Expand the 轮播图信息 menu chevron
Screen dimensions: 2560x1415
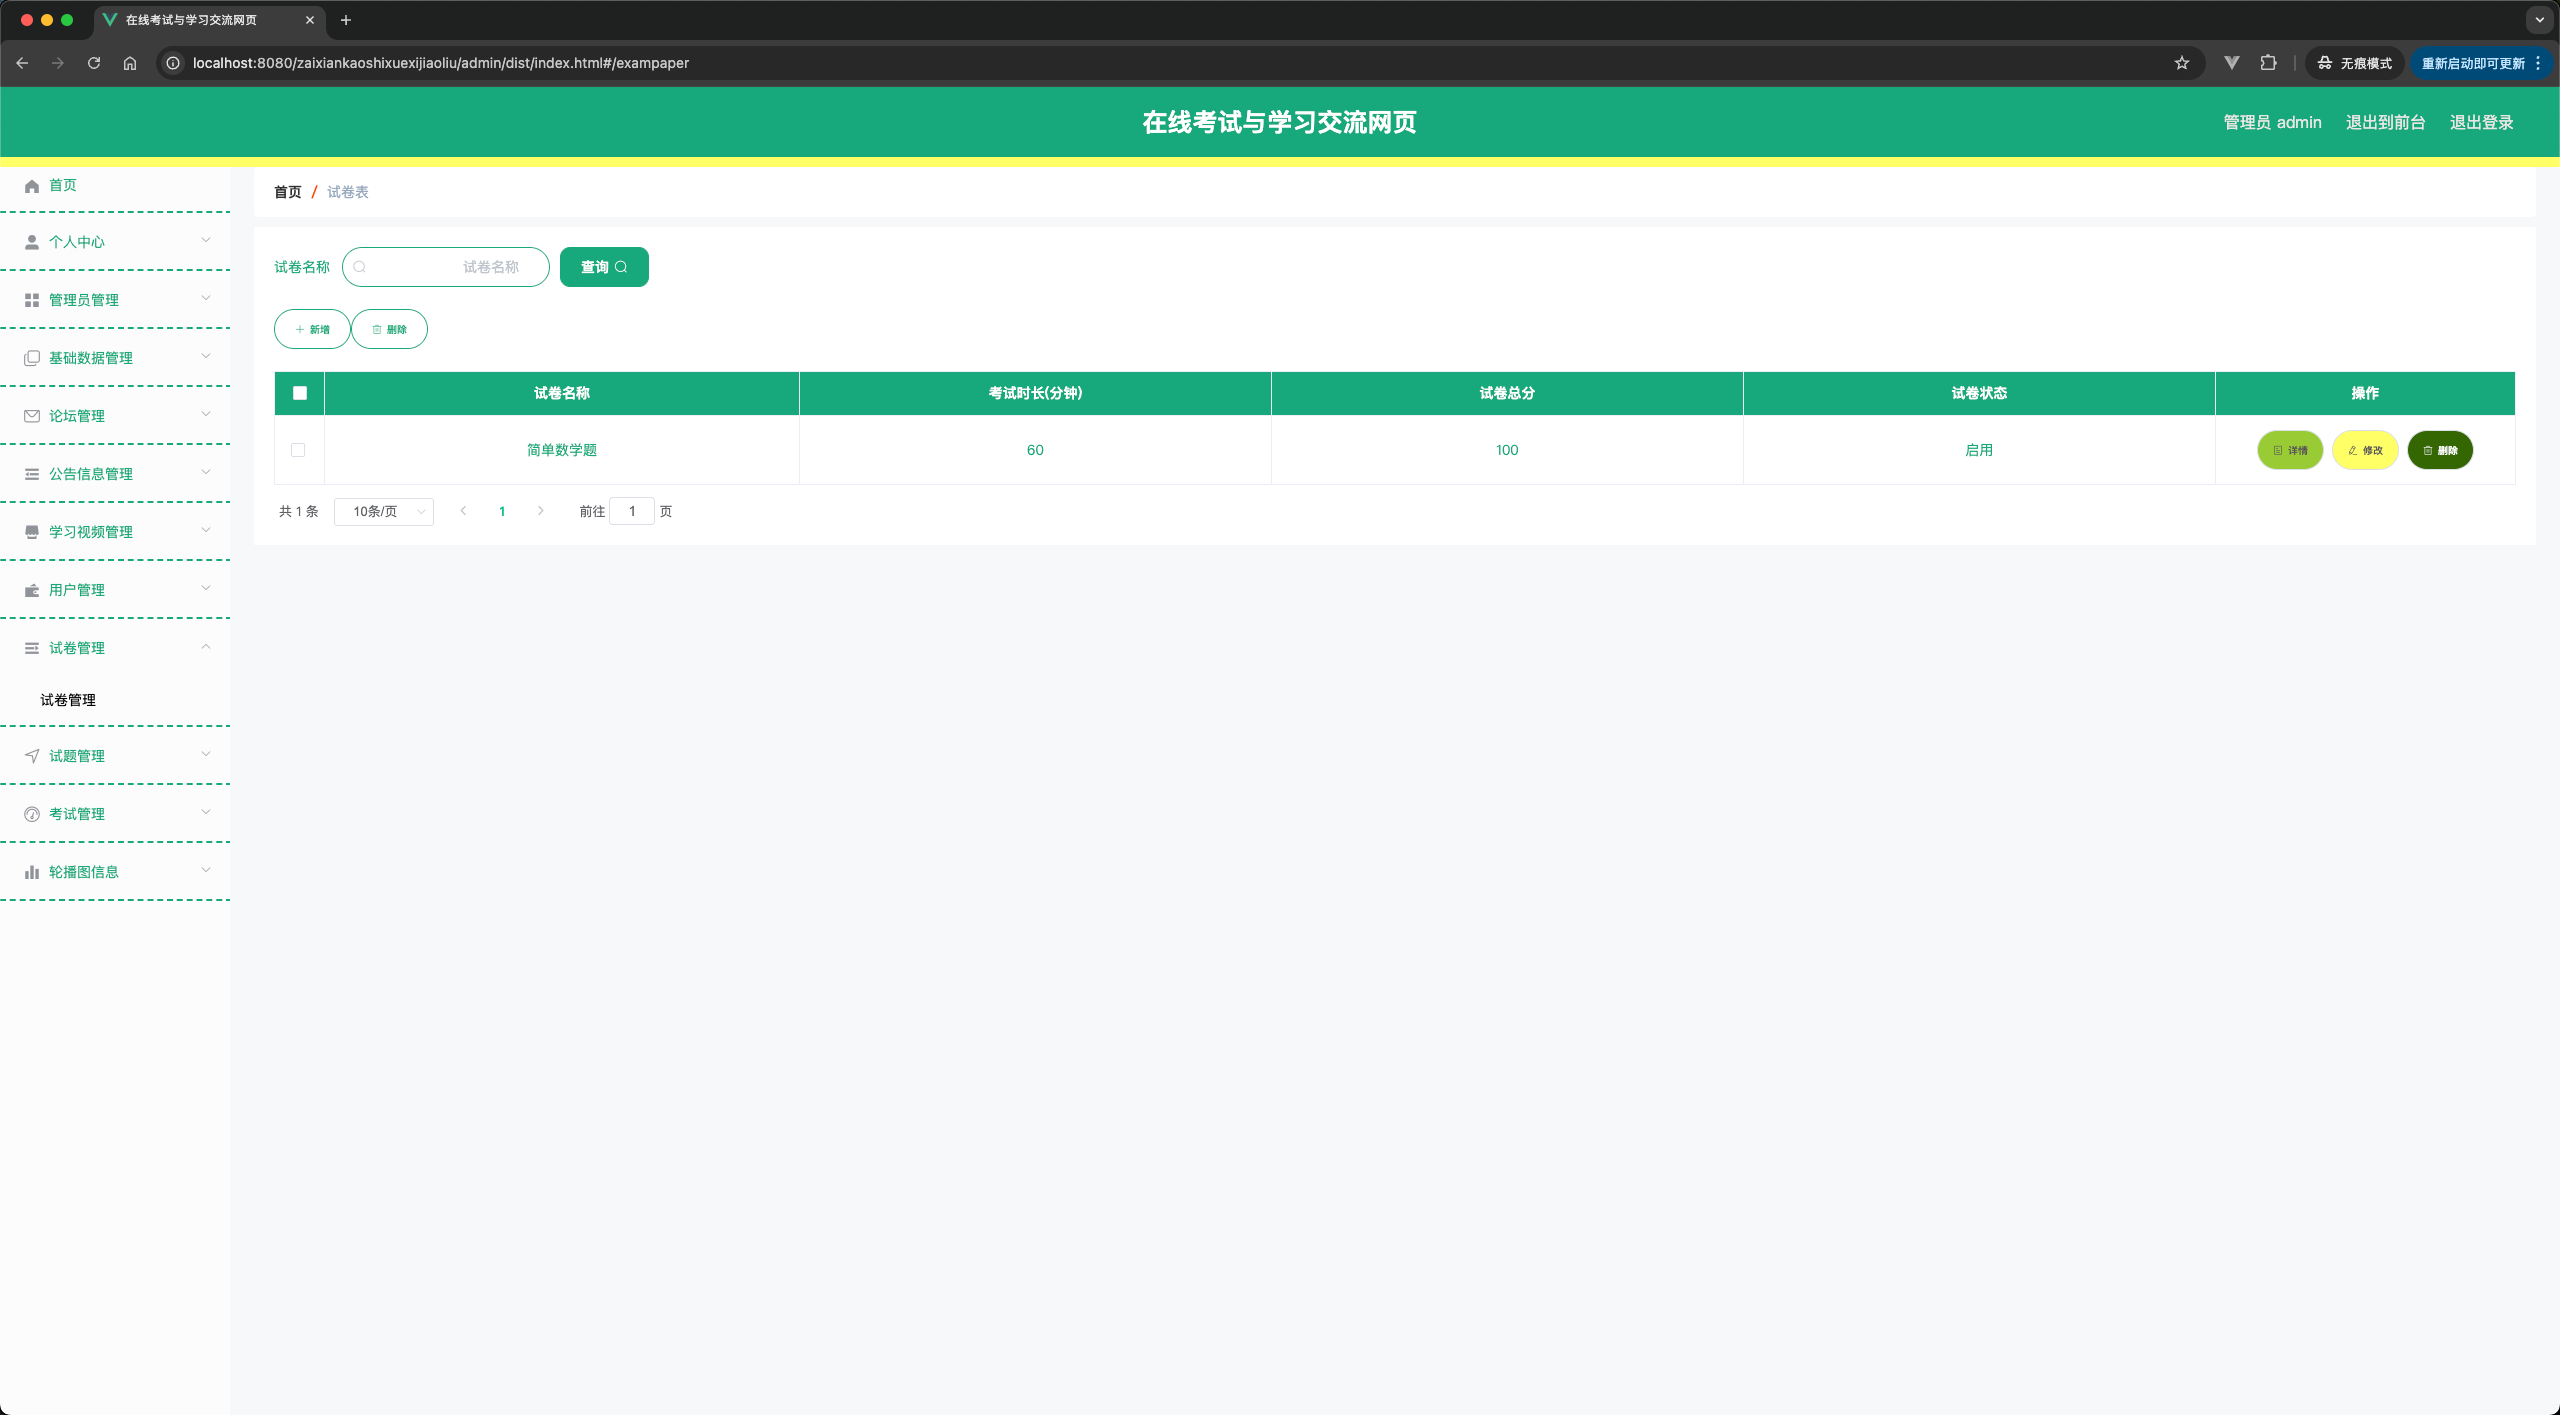tap(206, 870)
